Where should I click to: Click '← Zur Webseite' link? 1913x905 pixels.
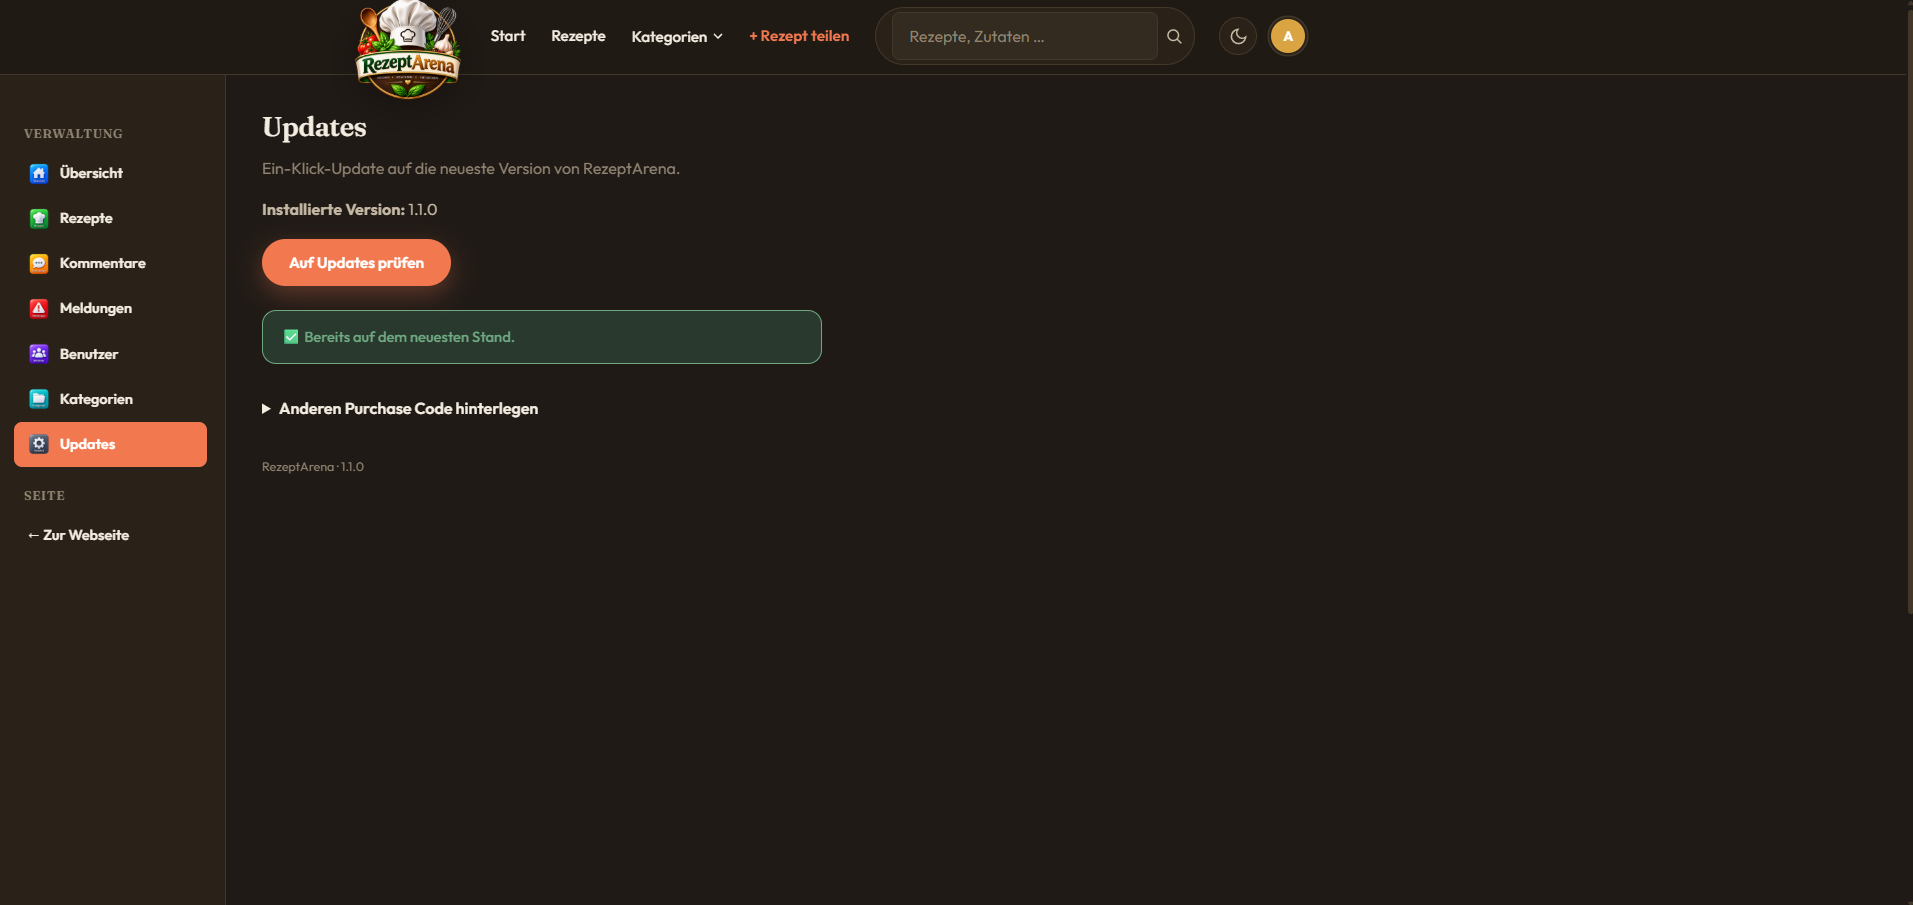pos(78,535)
